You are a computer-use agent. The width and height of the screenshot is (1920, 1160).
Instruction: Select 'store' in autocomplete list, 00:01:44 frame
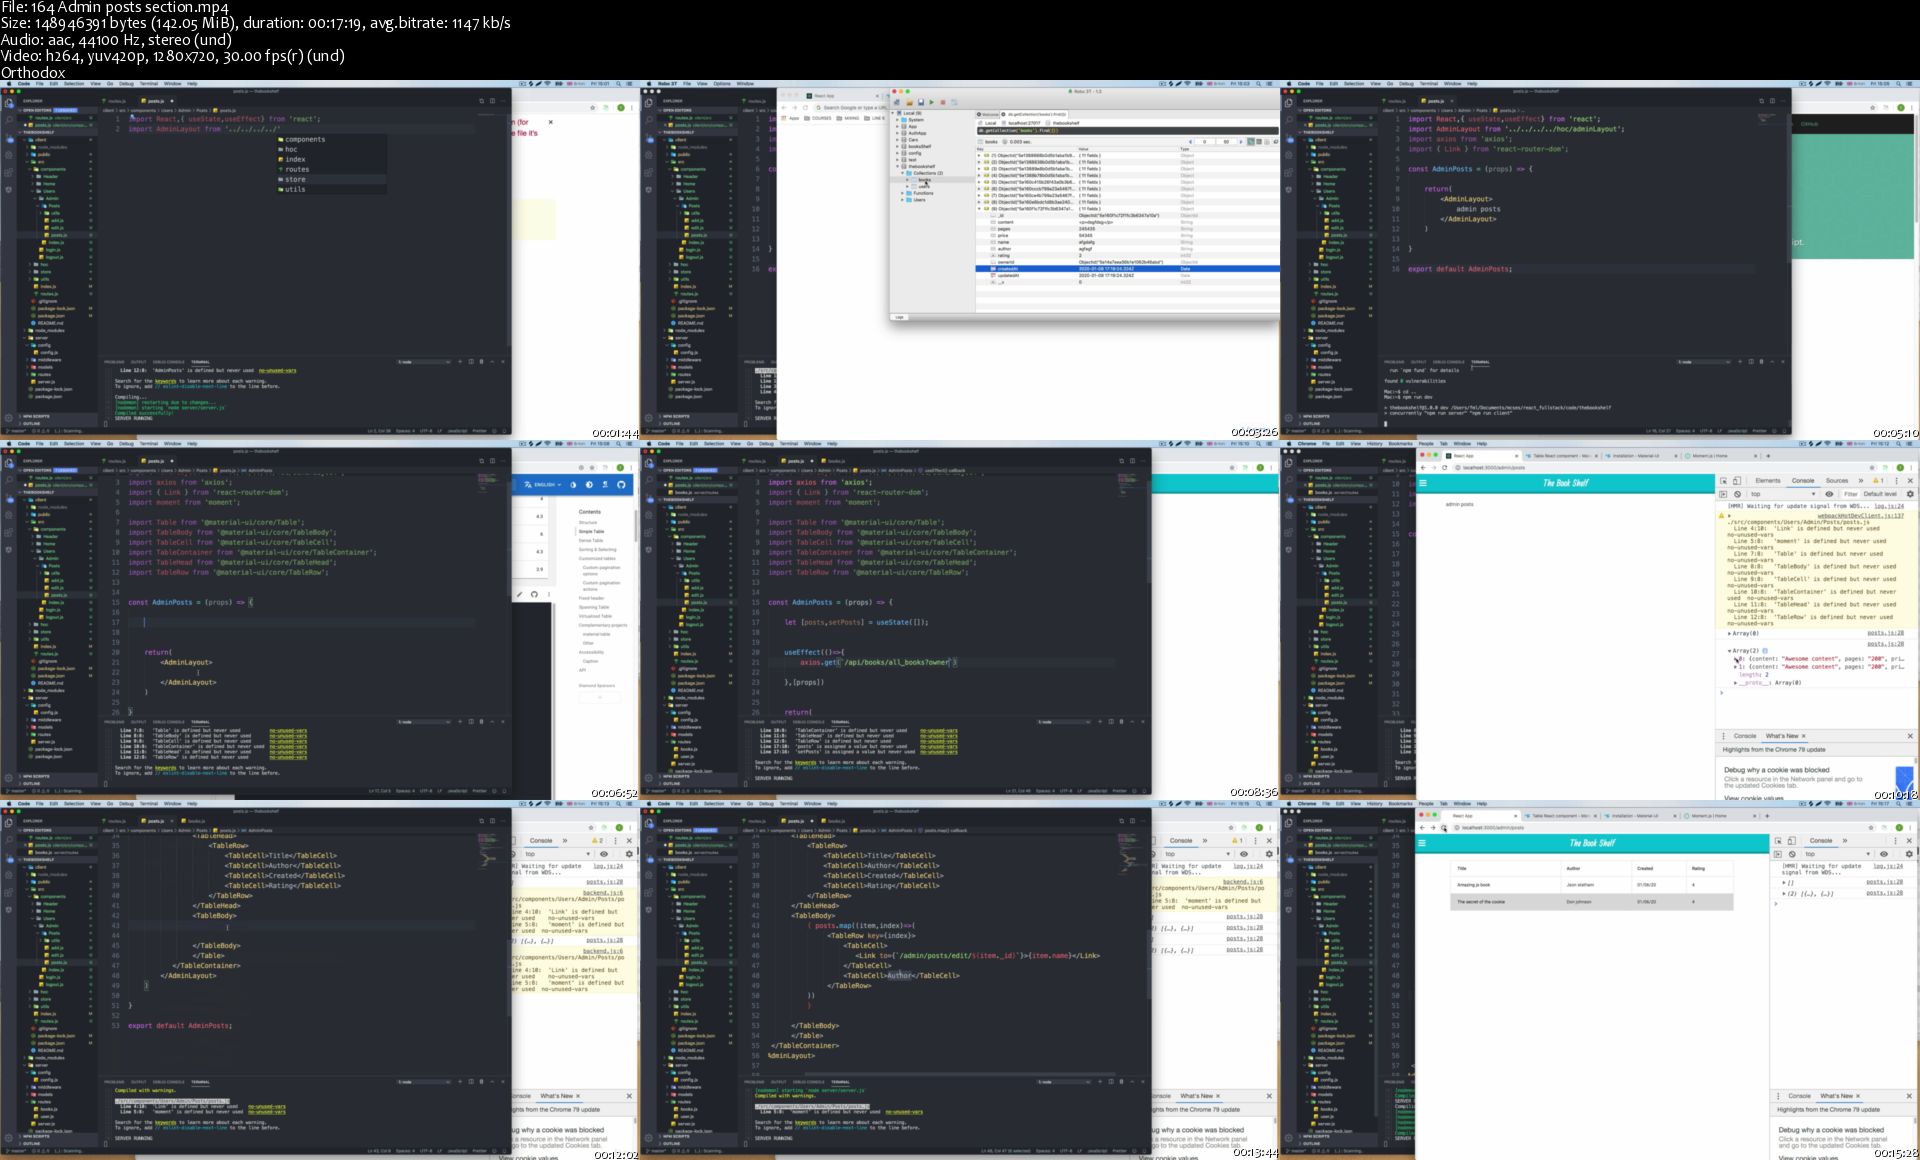296,179
